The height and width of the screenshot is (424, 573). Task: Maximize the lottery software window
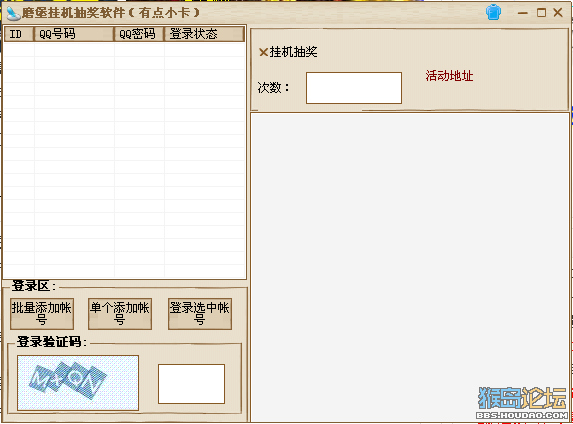click(541, 13)
